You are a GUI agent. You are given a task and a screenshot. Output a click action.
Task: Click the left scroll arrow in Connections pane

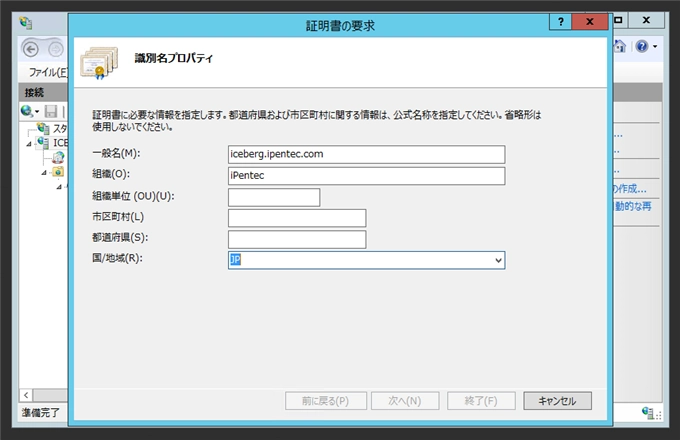pos(26,395)
